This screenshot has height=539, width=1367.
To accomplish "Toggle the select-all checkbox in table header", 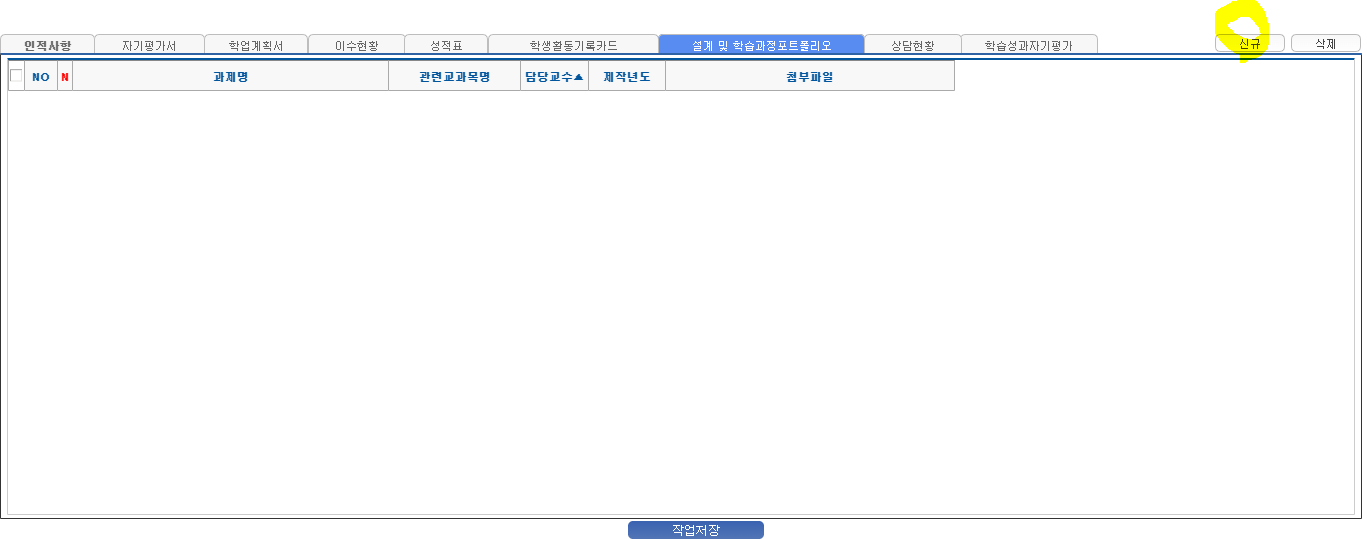I will pos(16,76).
